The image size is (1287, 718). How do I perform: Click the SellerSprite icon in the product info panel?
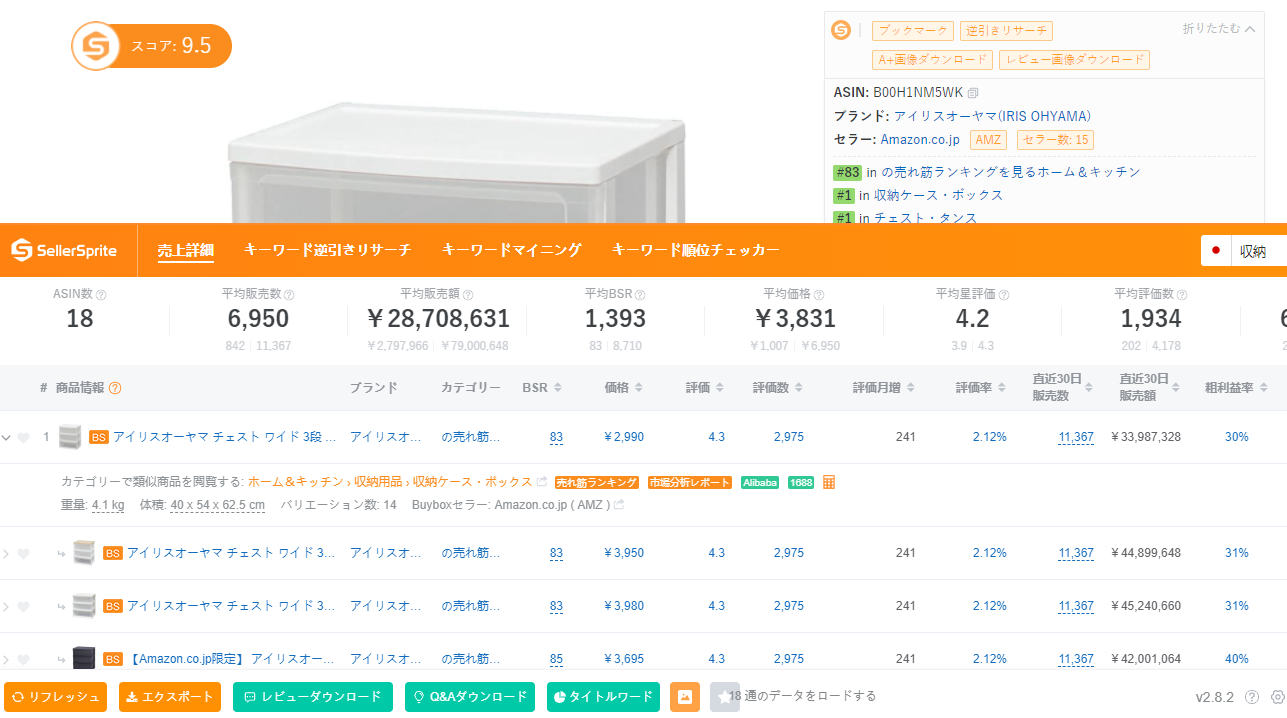841,30
